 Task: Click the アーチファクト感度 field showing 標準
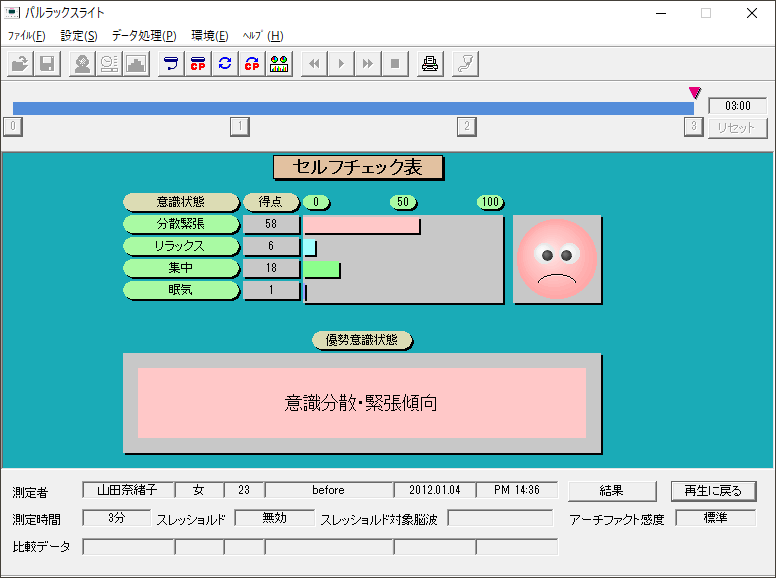point(715,518)
